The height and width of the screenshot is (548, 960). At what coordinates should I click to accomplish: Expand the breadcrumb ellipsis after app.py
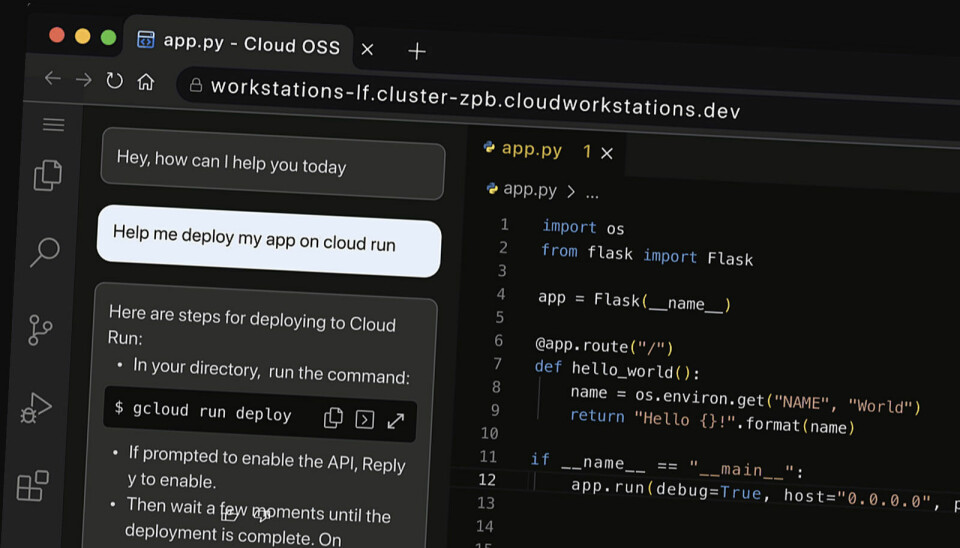coord(592,195)
